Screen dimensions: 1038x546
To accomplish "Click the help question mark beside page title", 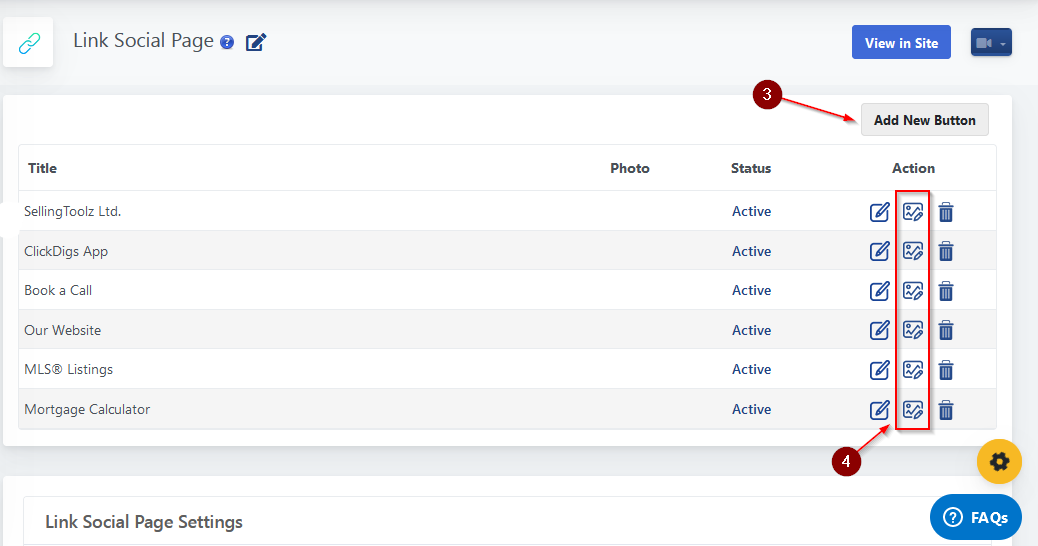I will click(227, 42).
